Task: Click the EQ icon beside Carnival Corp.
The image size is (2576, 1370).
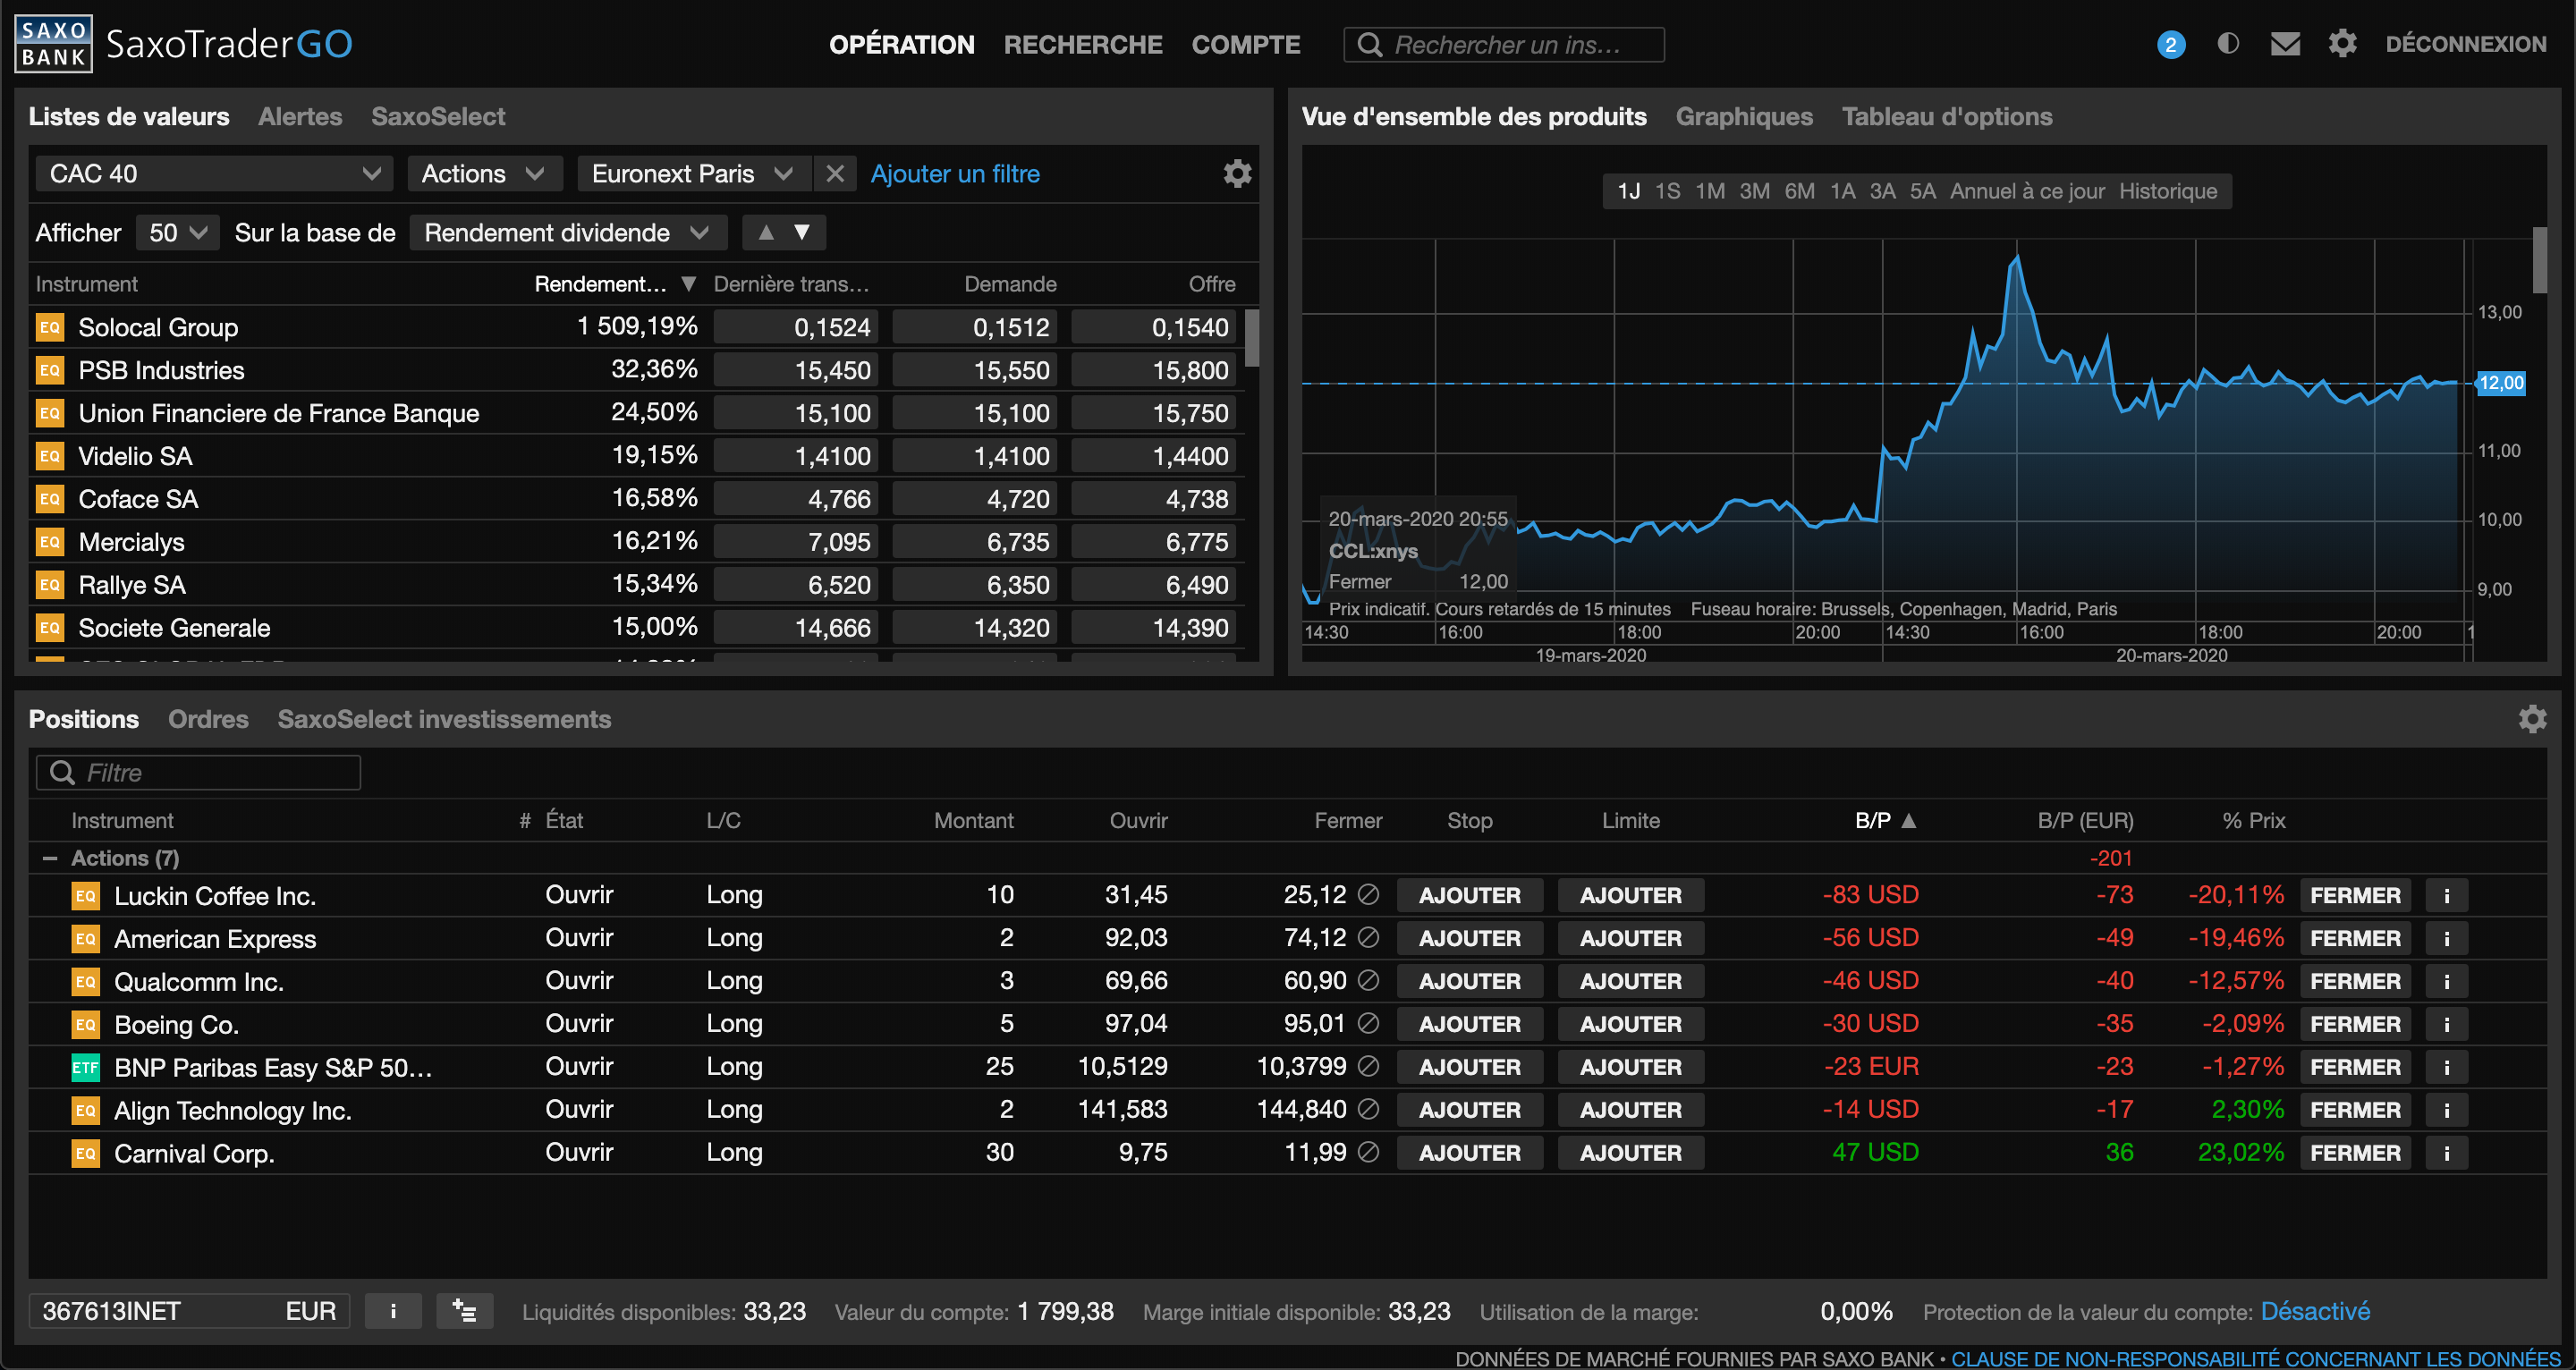Action: 86,1154
